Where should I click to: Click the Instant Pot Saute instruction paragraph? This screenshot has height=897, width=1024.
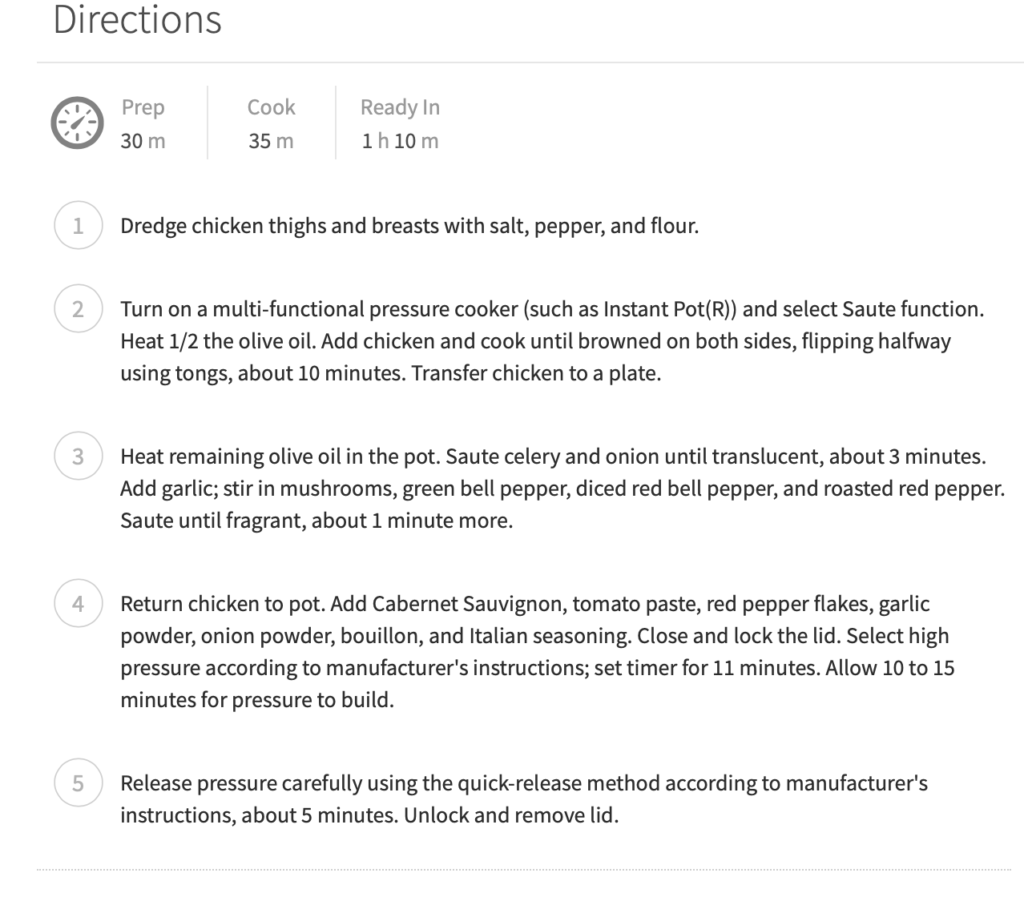coord(552,341)
